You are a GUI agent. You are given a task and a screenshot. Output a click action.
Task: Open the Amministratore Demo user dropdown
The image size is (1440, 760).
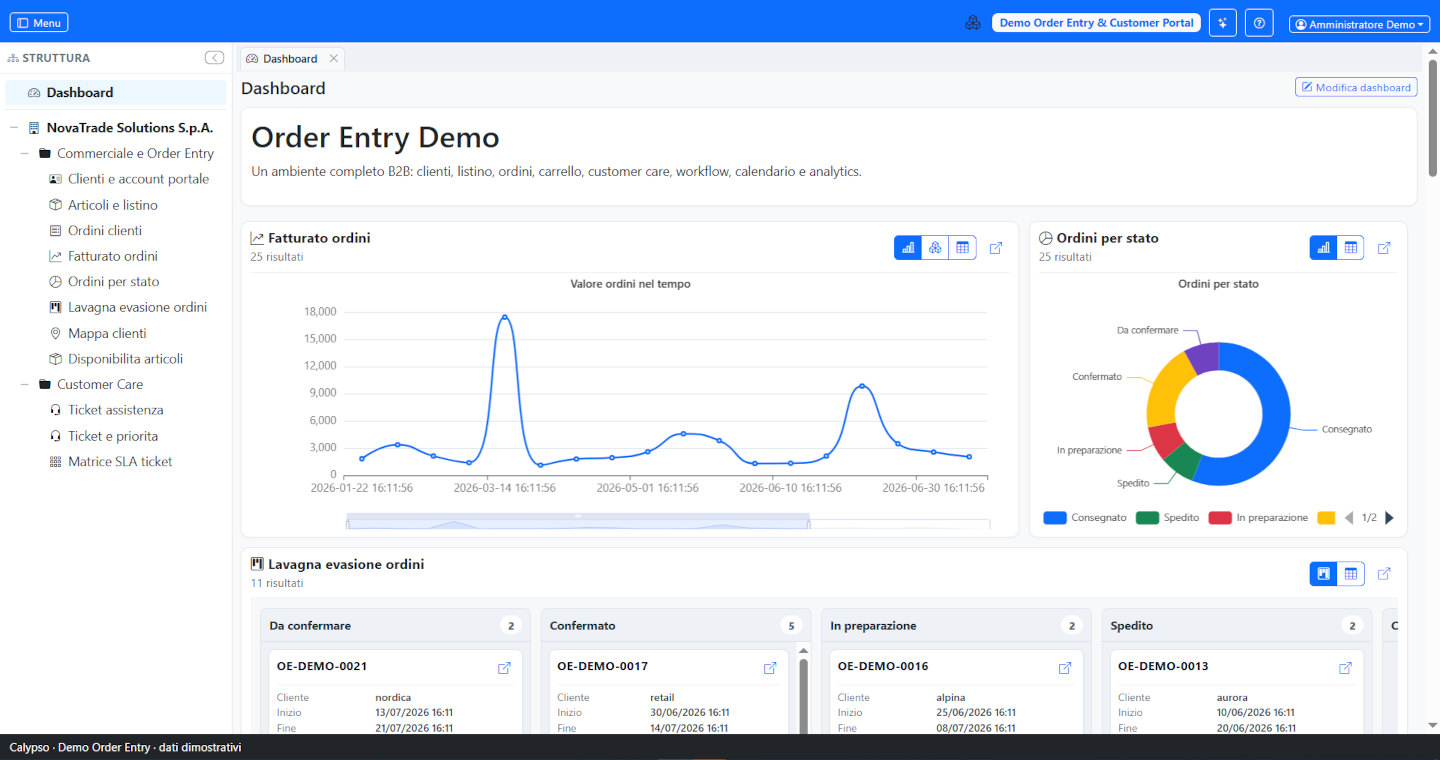pos(1359,24)
